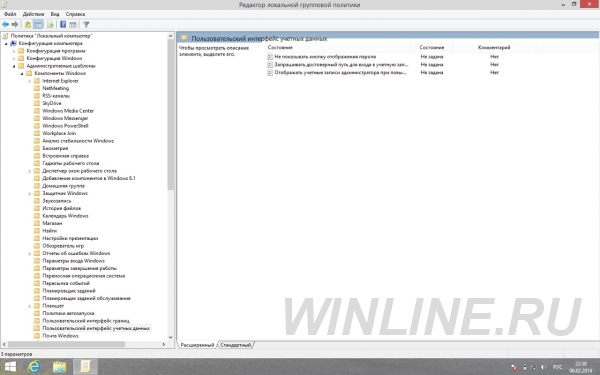
Task: Expand the 'Планшет' tree node
Action: click(x=29, y=306)
